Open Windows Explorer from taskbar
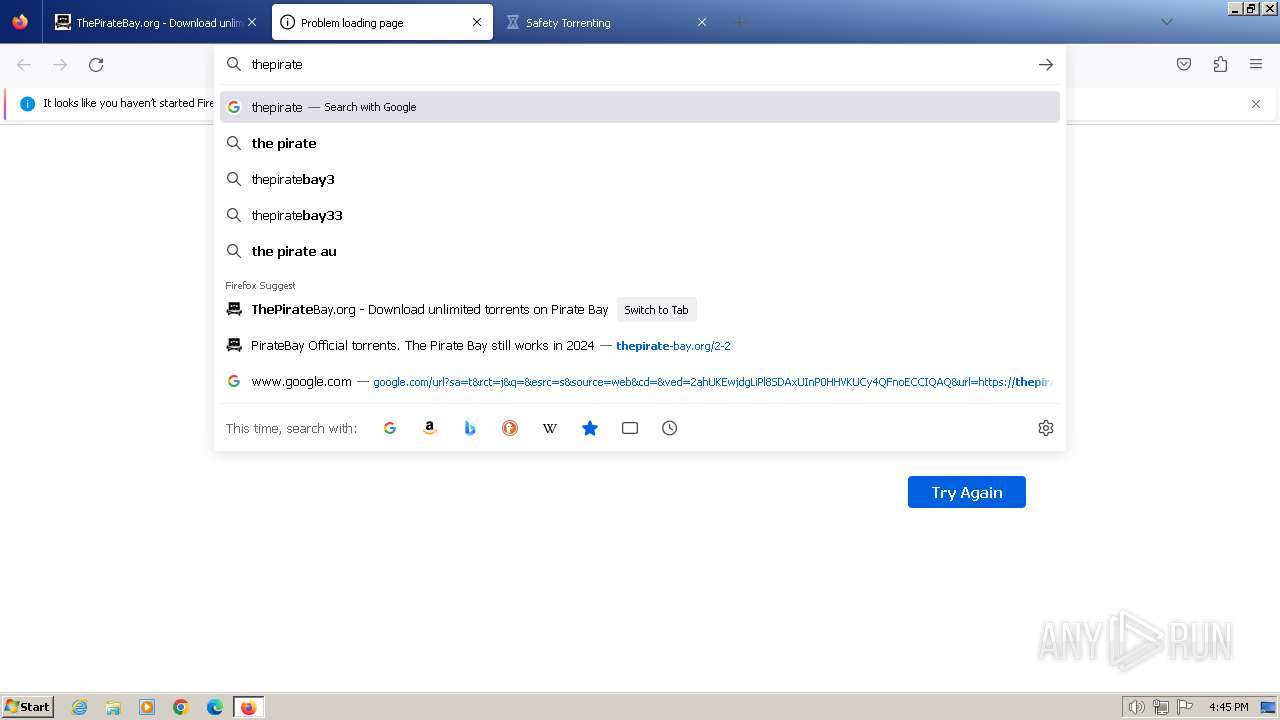Viewport: 1280px width, 720px height. (x=113, y=707)
